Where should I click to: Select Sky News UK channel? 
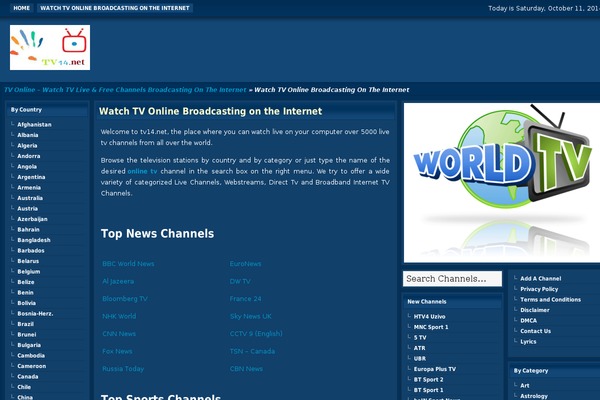251,316
